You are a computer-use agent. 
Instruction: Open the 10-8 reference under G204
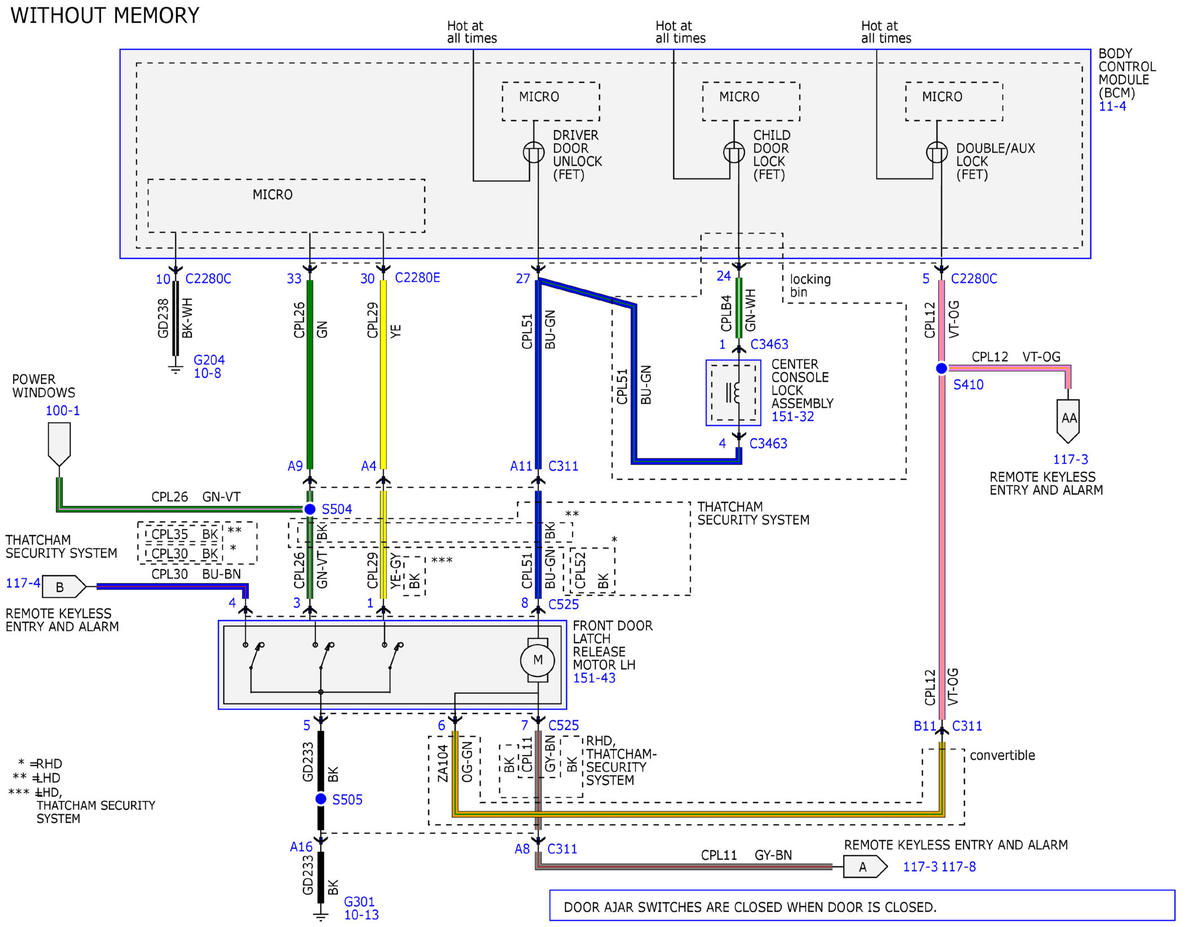tap(209, 373)
